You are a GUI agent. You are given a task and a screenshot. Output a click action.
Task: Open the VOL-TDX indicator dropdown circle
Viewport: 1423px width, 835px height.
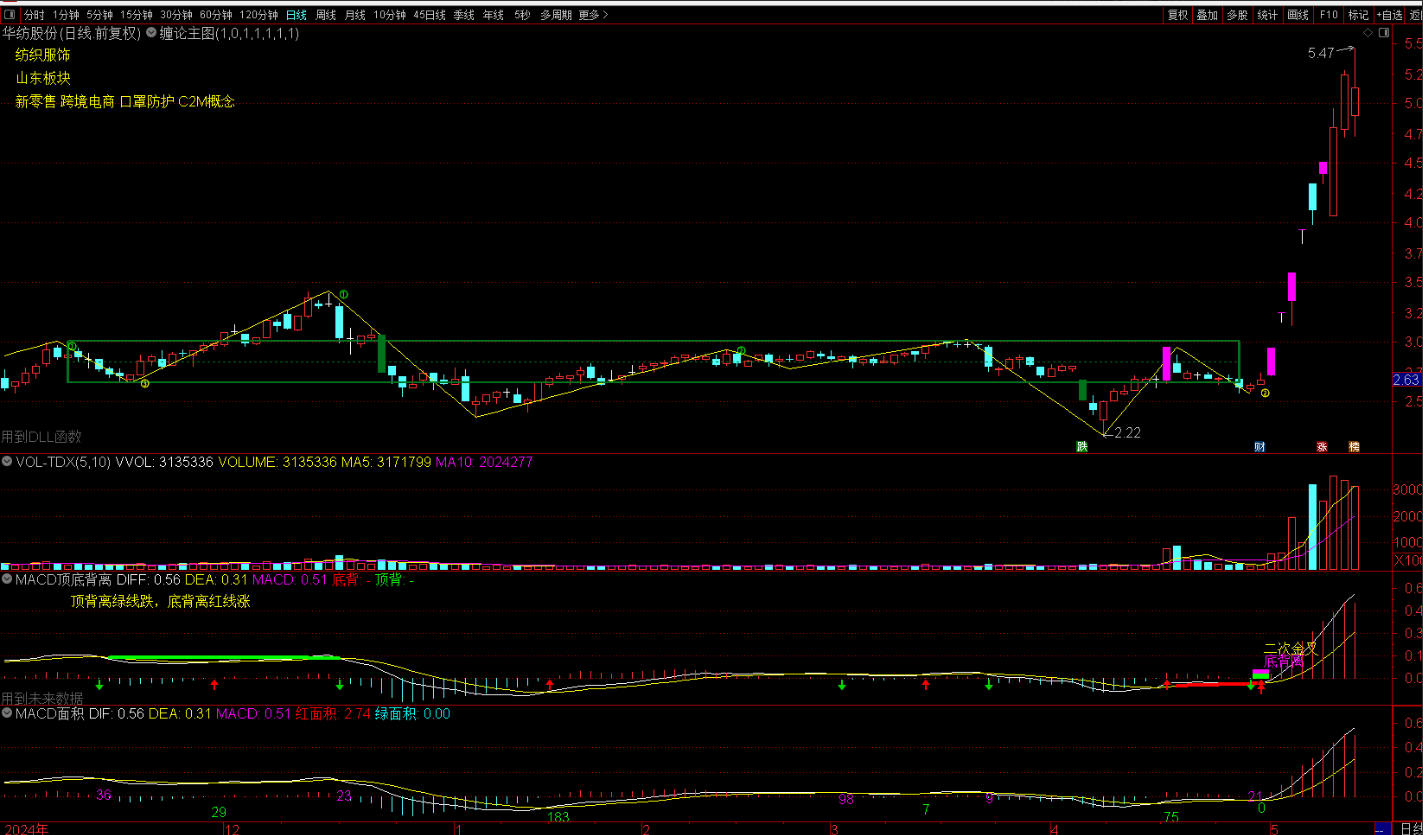pos(8,462)
